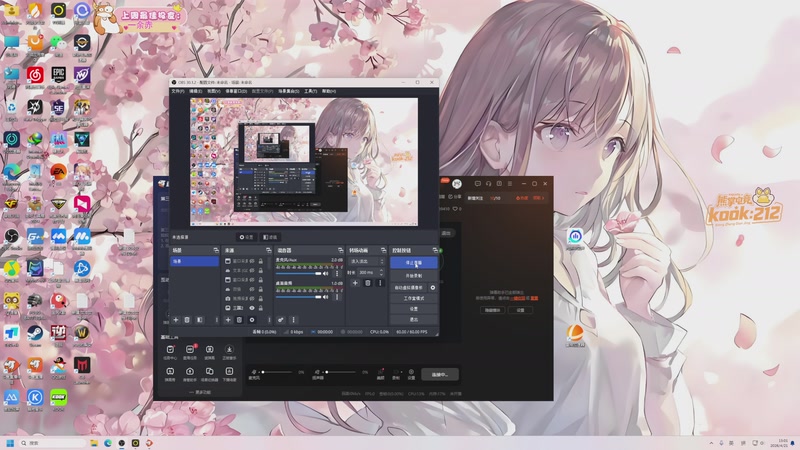
Task: Open NetEase Cloud Music desktop icon
Action: click(x=35, y=77)
